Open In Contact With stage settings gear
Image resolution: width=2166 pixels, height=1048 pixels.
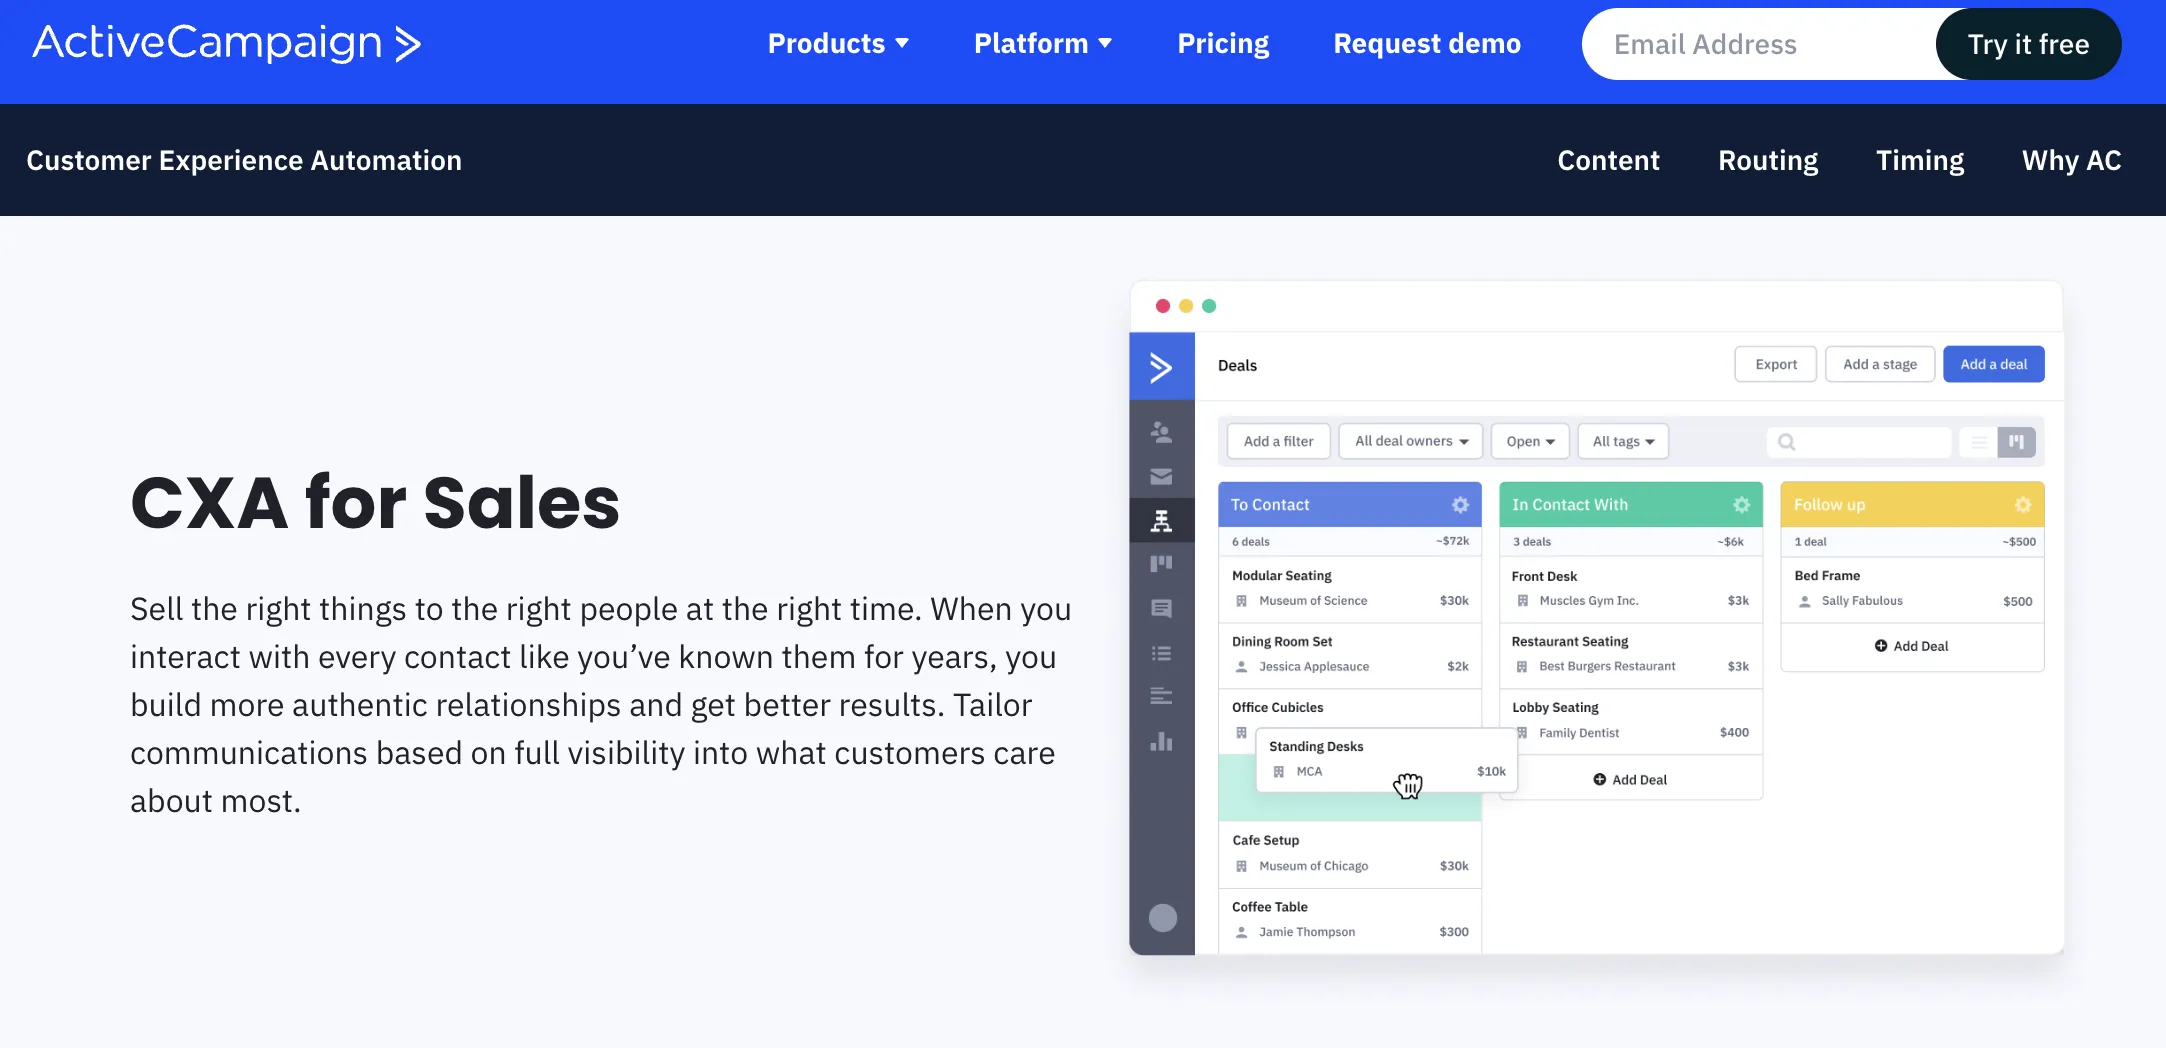coord(1741,505)
